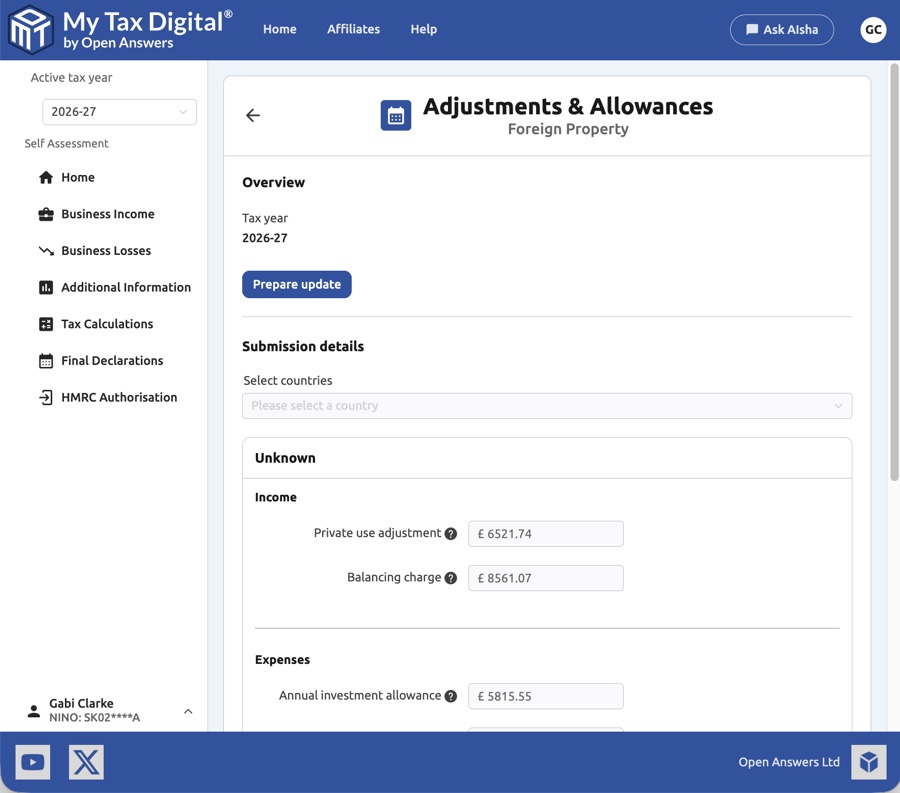Image resolution: width=900 pixels, height=793 pixels.
Task: Click the help icon beside Balancing charge
Action: point(451,577)
